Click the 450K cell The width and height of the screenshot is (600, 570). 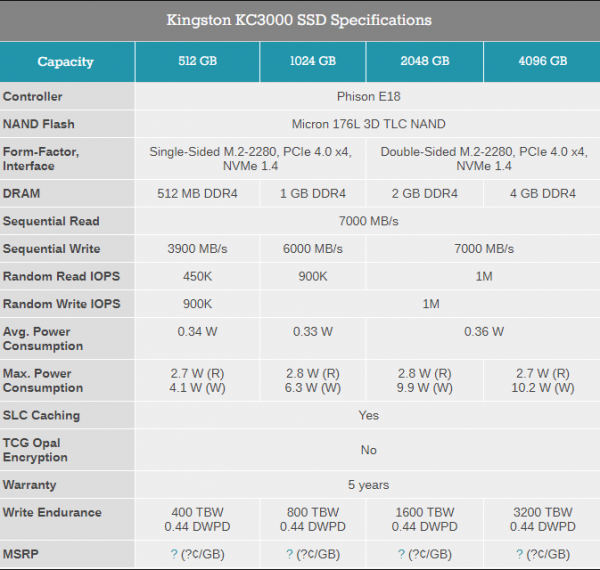[197, 276]
